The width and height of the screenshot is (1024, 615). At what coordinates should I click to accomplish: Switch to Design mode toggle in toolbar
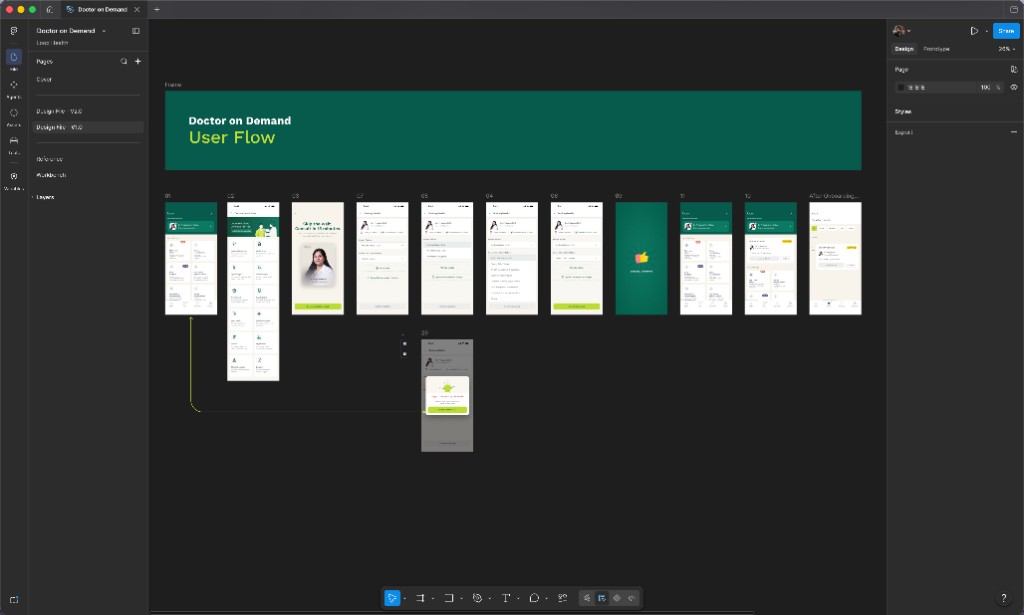[x=601, y=598]
